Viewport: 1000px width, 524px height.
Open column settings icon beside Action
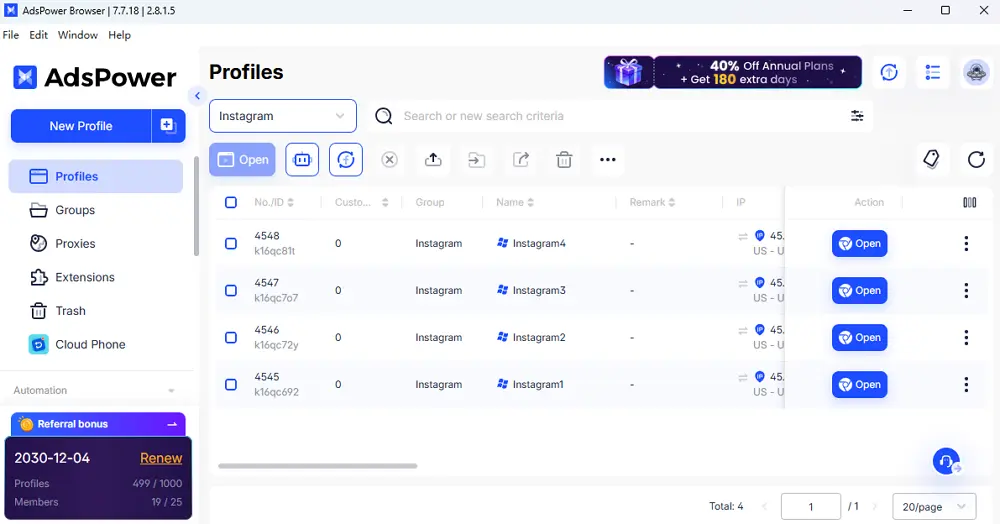(x=969, y=202)
